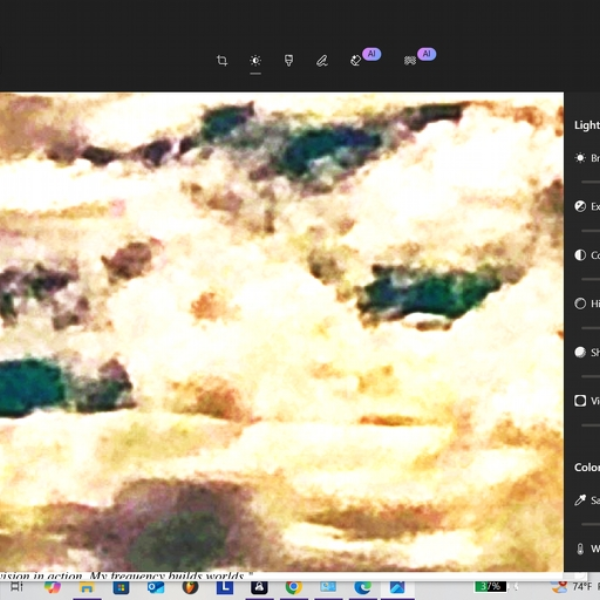Click the Vignette square icon
Viewport: 600px width, 600px height.
point(580,401)
